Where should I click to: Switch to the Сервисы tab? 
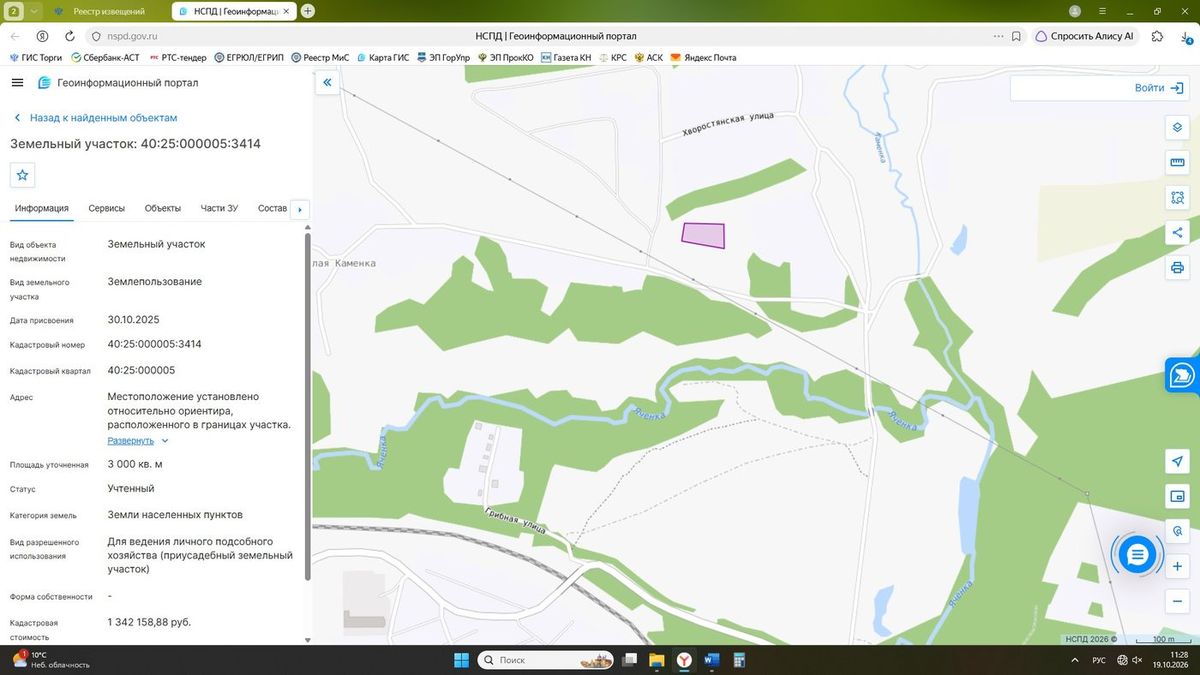pos(107,208)
